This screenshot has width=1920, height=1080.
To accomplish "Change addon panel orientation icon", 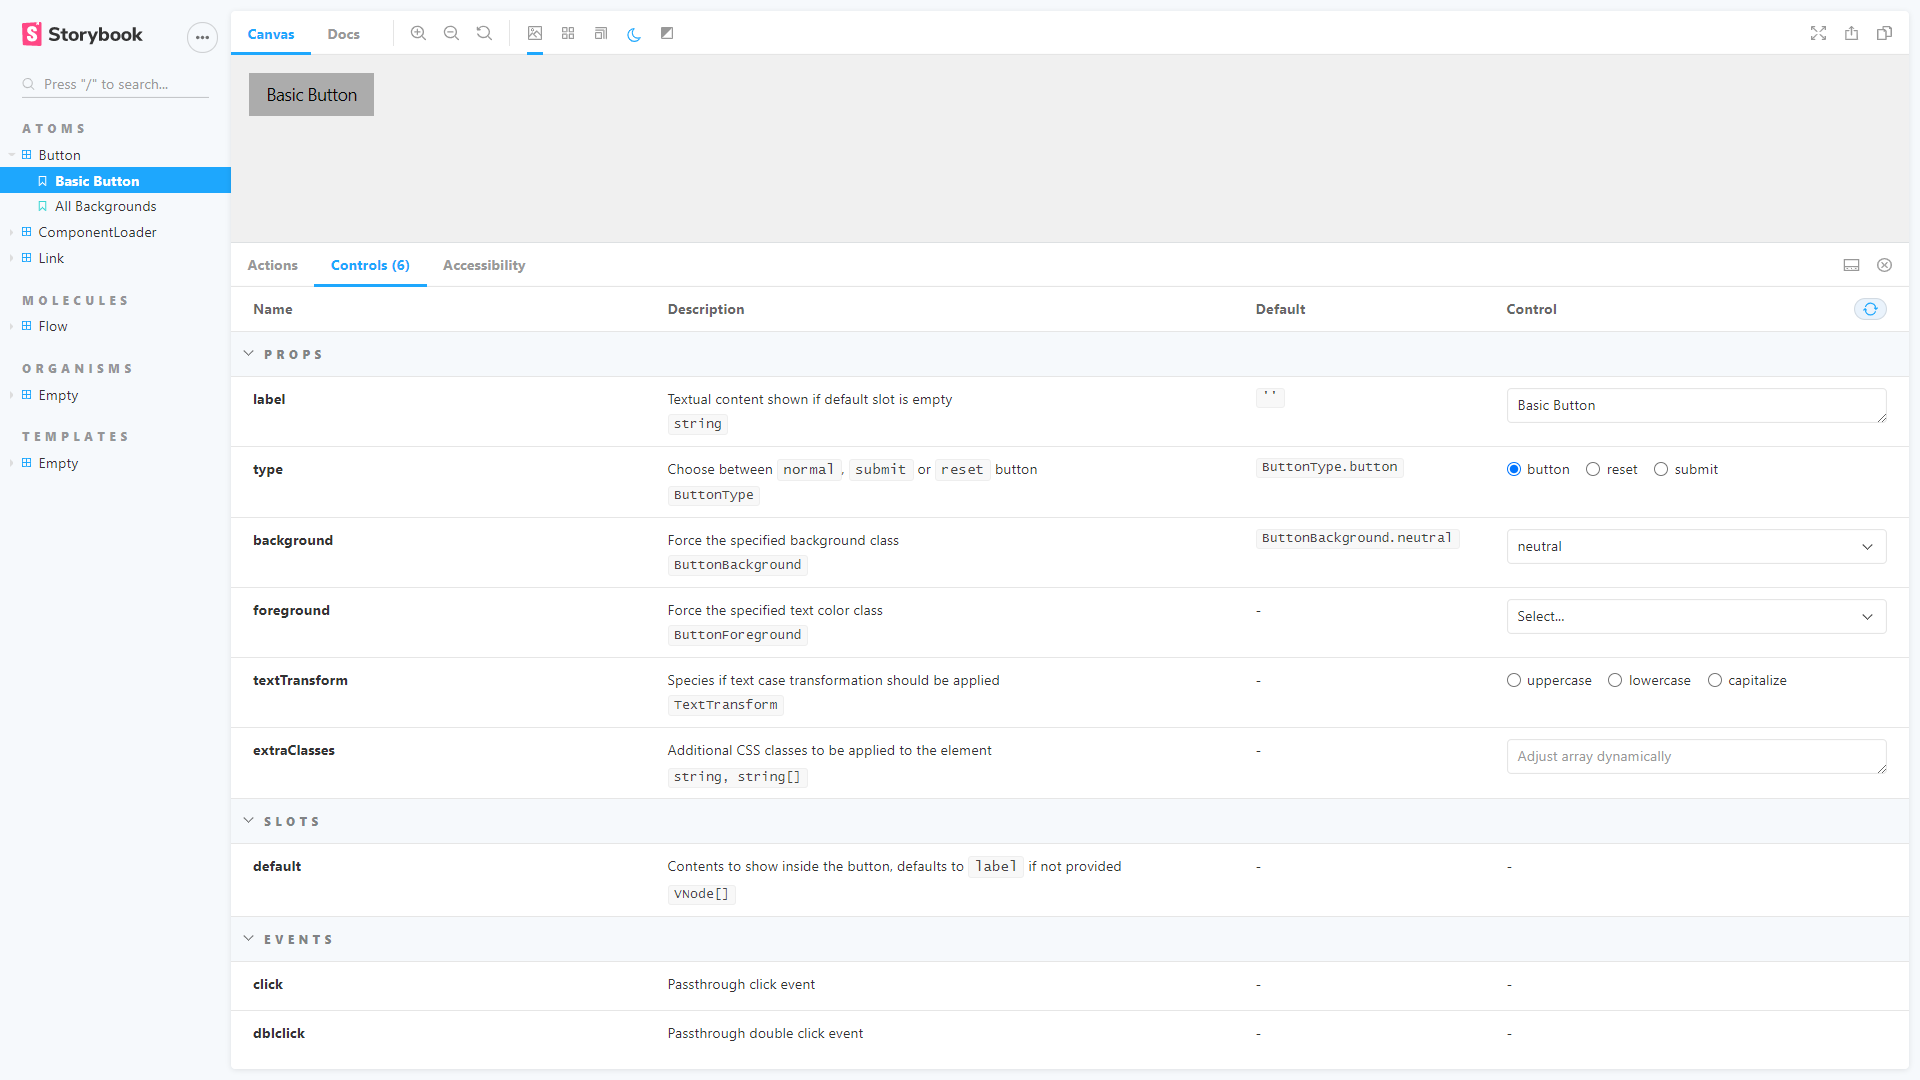I will pyautogui.click(x=1851, y=265).
